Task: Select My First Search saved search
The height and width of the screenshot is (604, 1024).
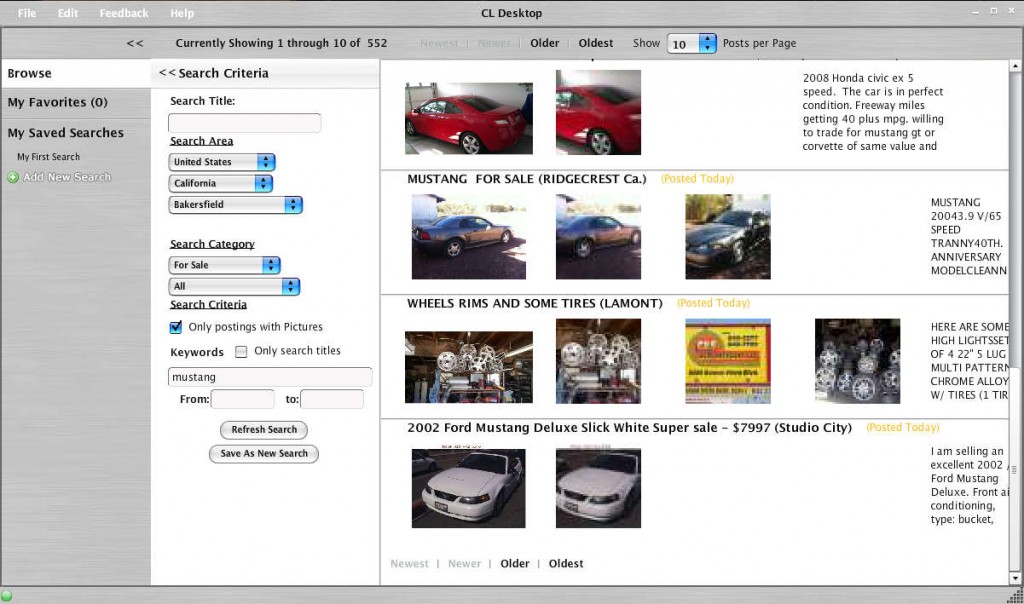Action: [46, 156]
